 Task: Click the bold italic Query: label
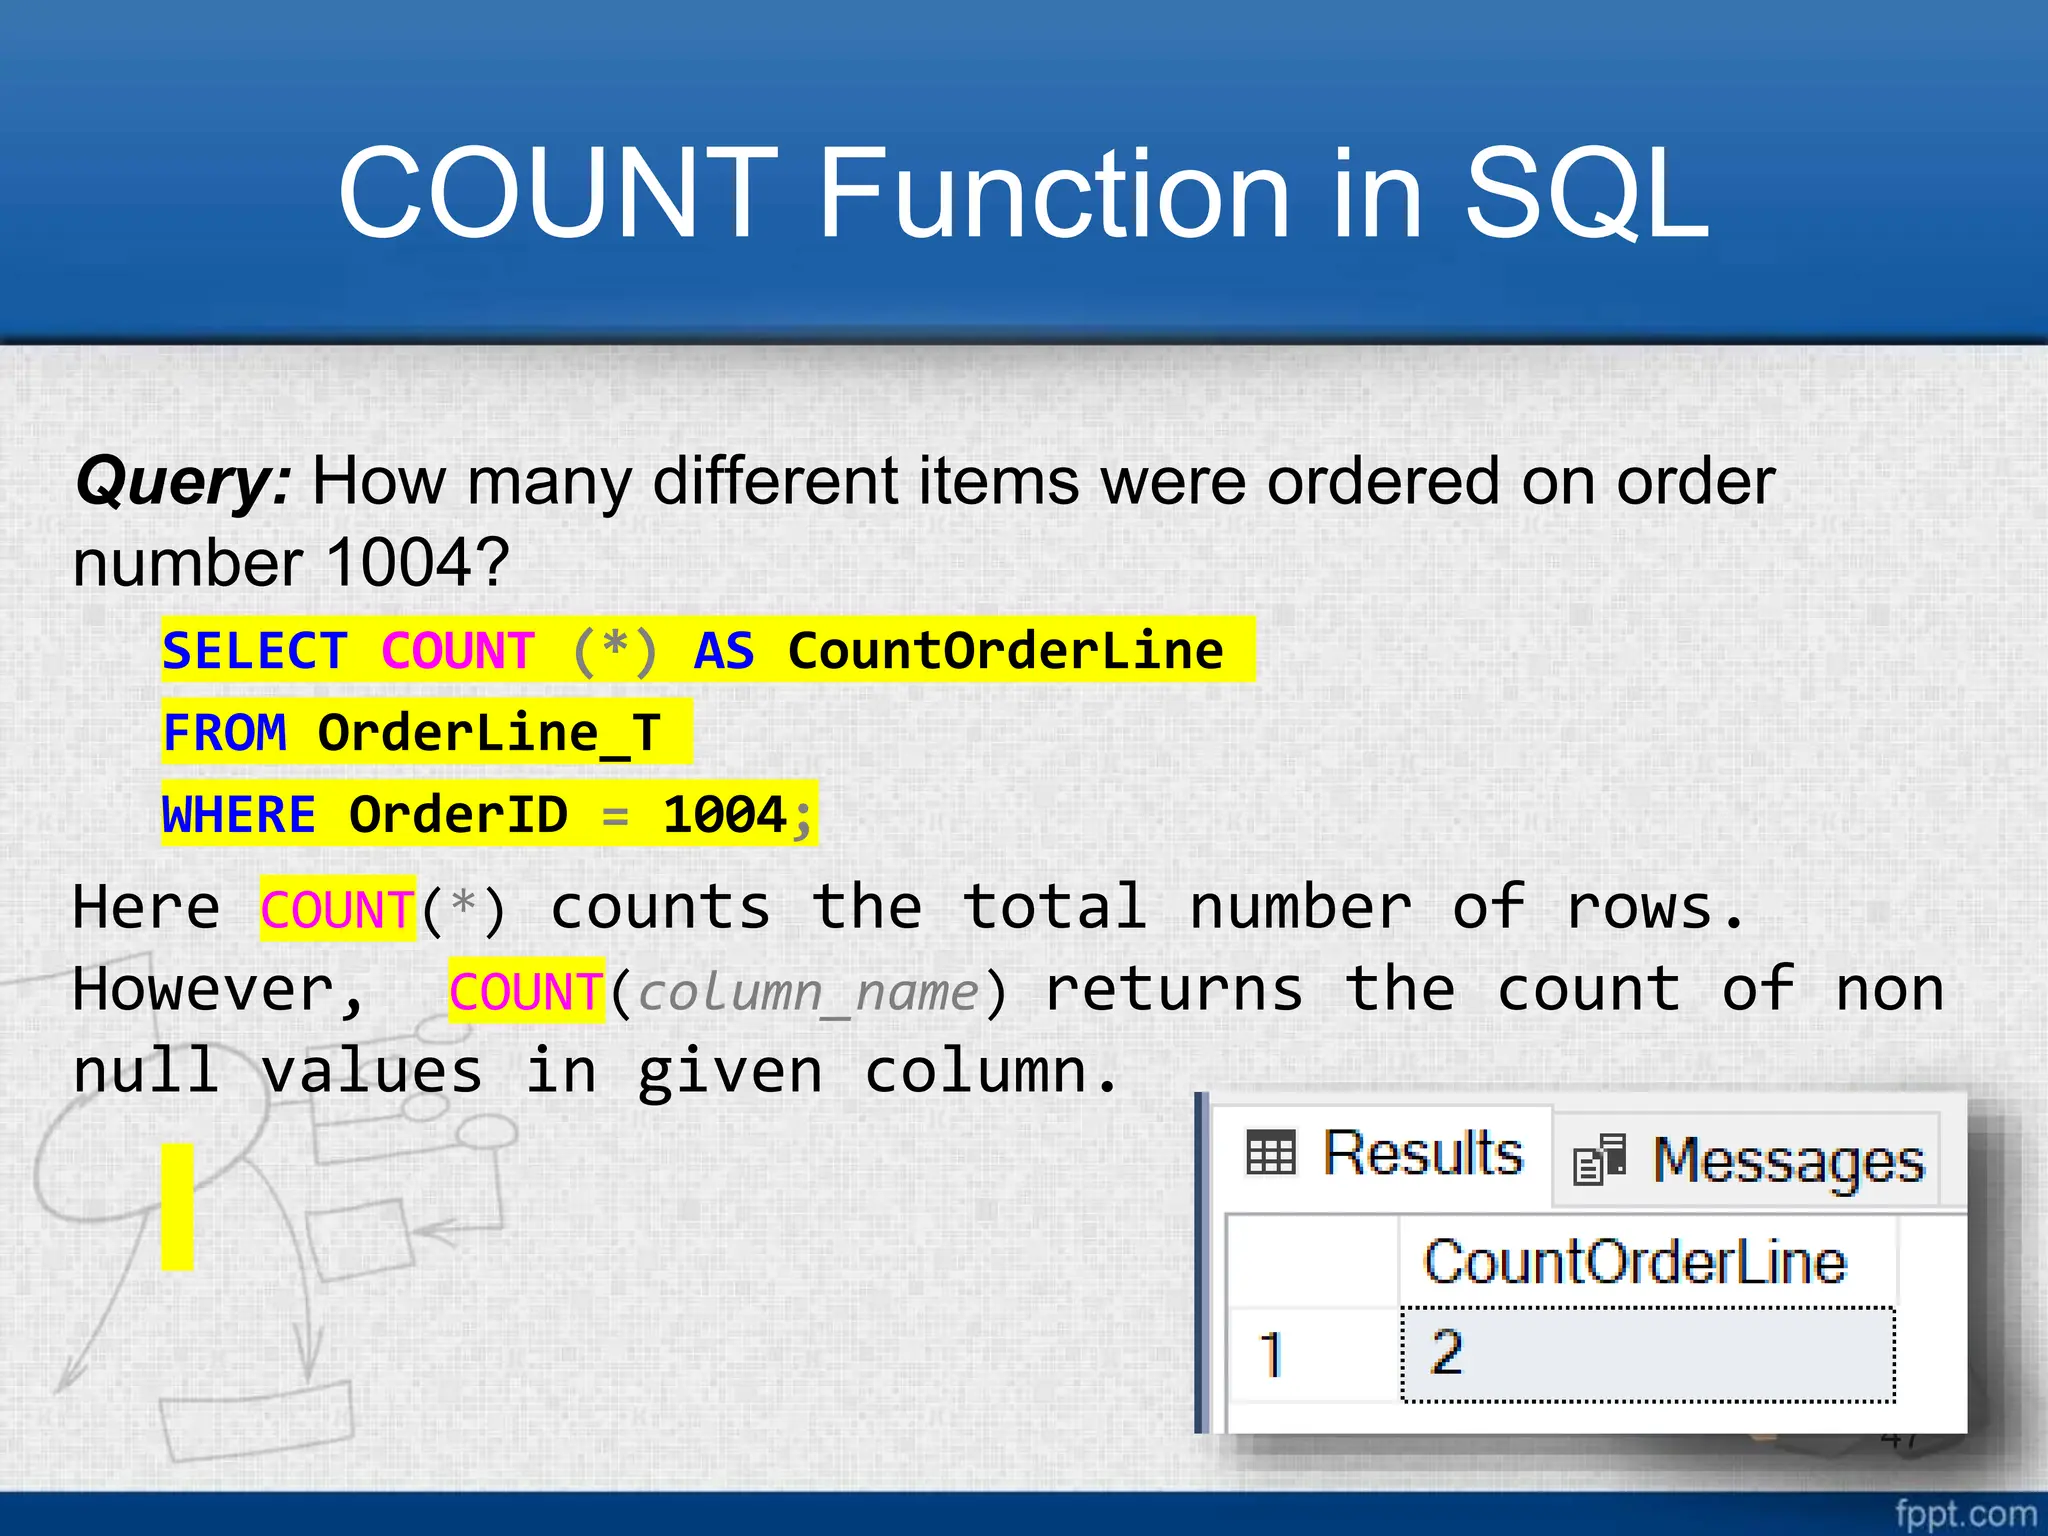tap(184, 483)
